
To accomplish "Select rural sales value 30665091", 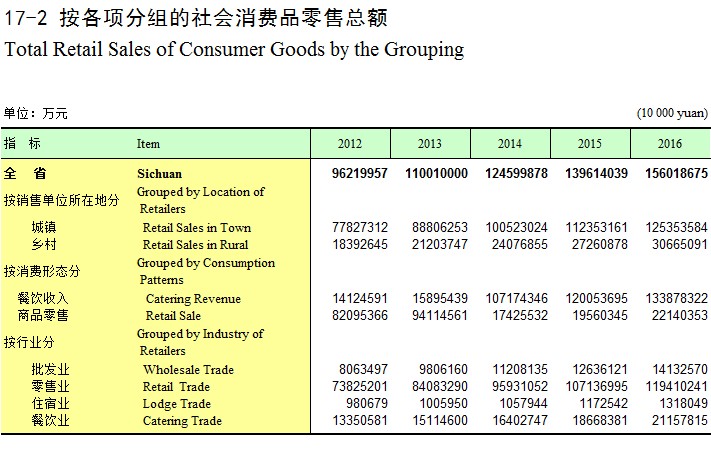I will point(680,244).
